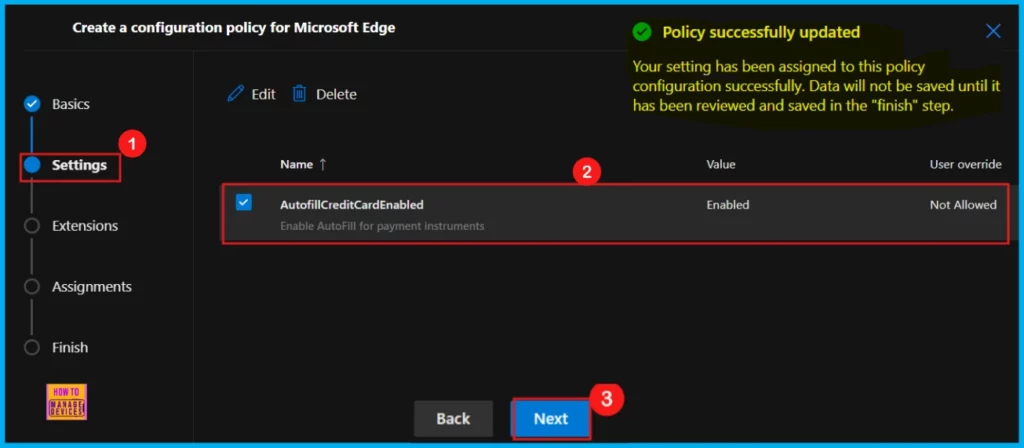Click the active Settings step circle
The height and width of the screenshot is (448, 1024).
32,165
